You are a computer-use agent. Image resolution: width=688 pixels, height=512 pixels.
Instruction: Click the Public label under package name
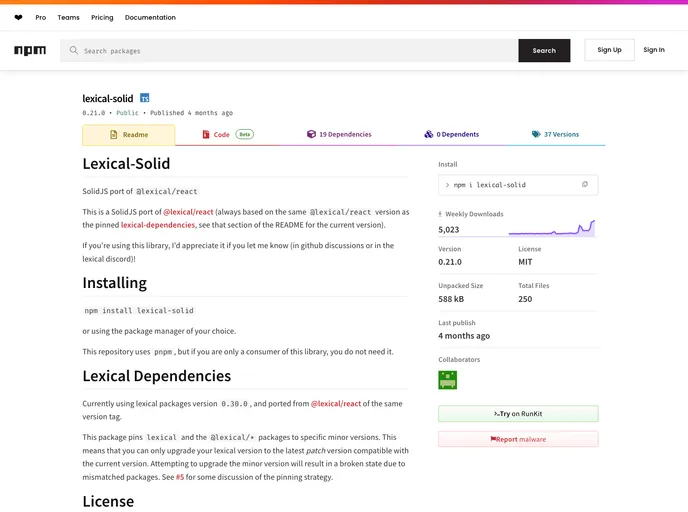point(127,113)
